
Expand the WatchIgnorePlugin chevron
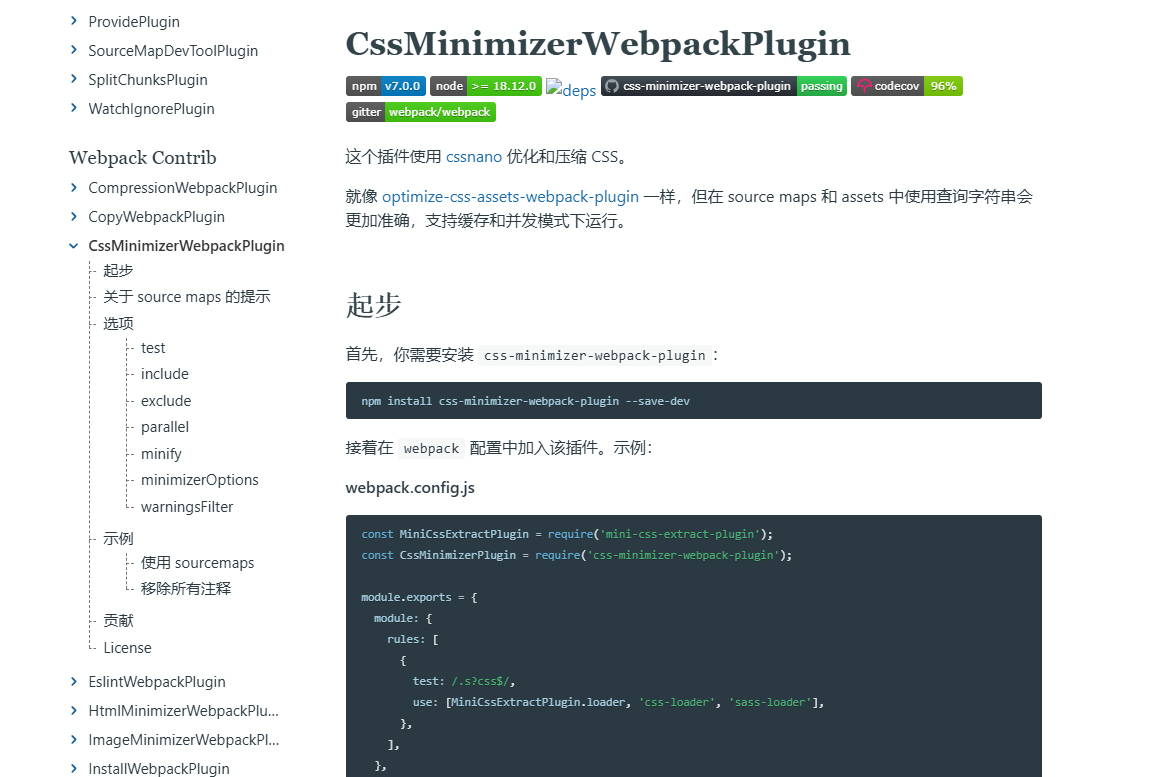pos(74,108)
